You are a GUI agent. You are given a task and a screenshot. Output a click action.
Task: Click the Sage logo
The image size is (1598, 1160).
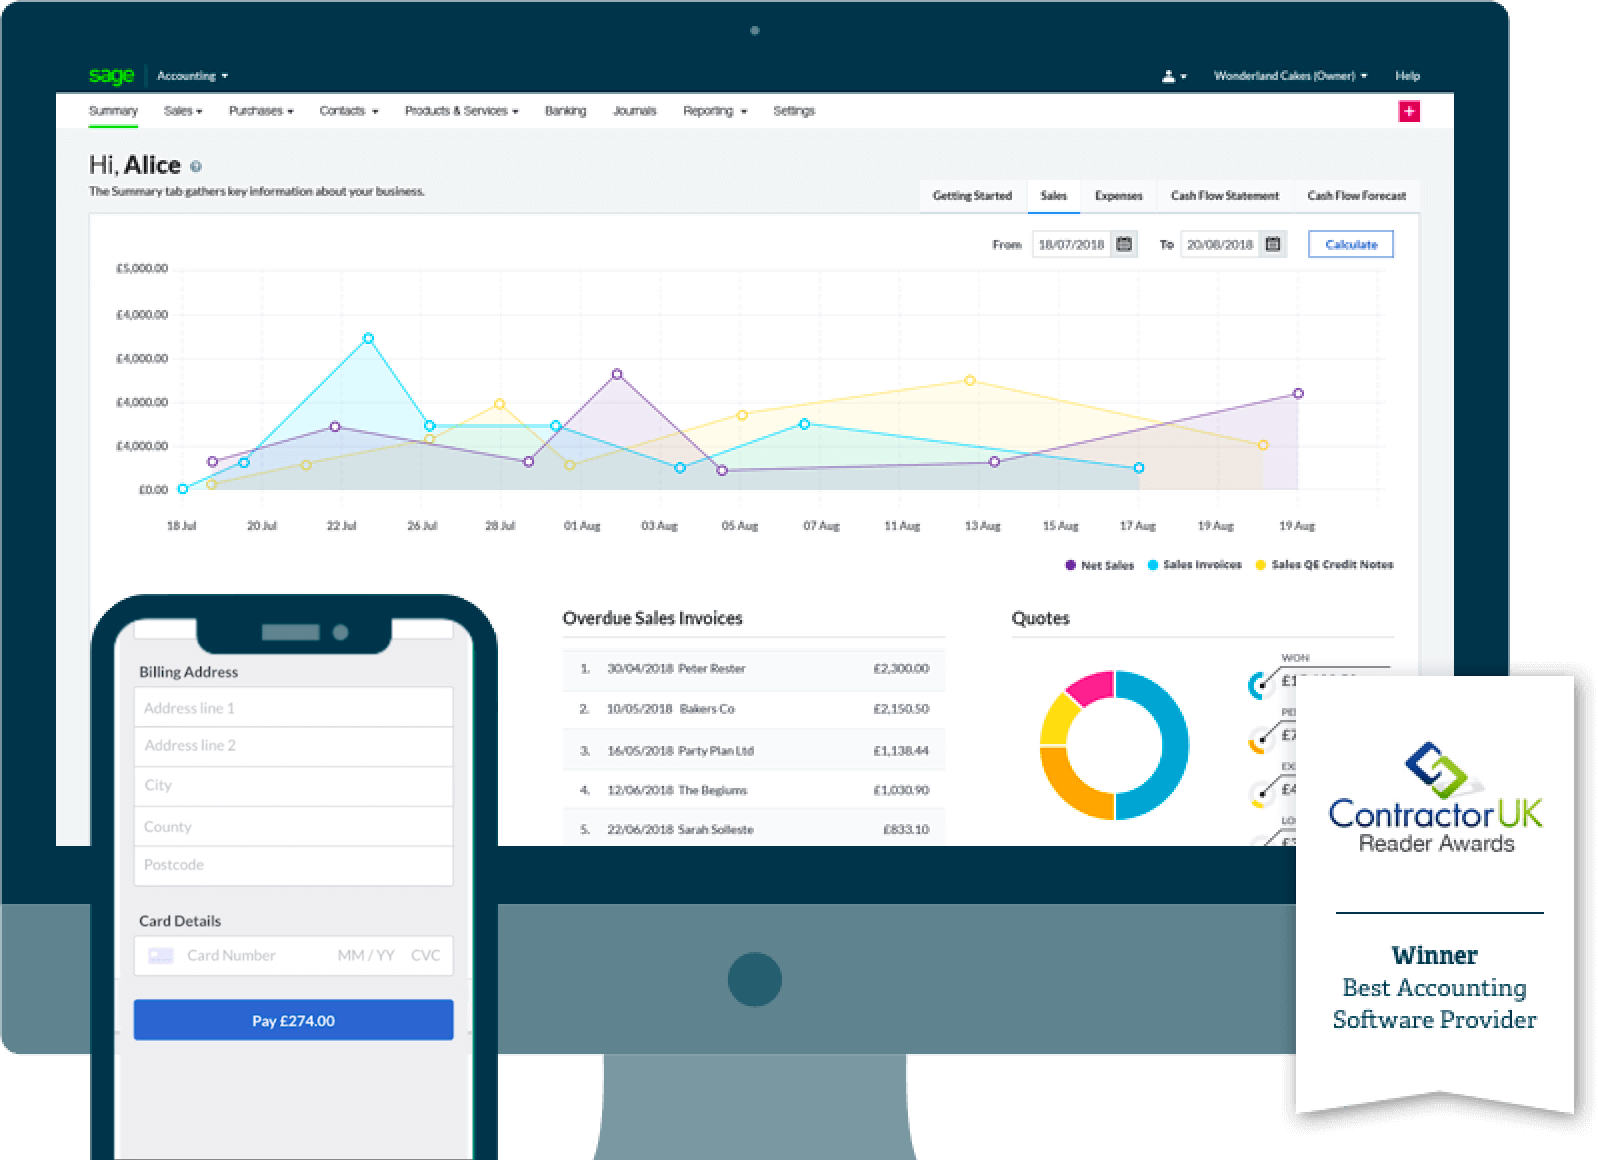tap(111, 76)
